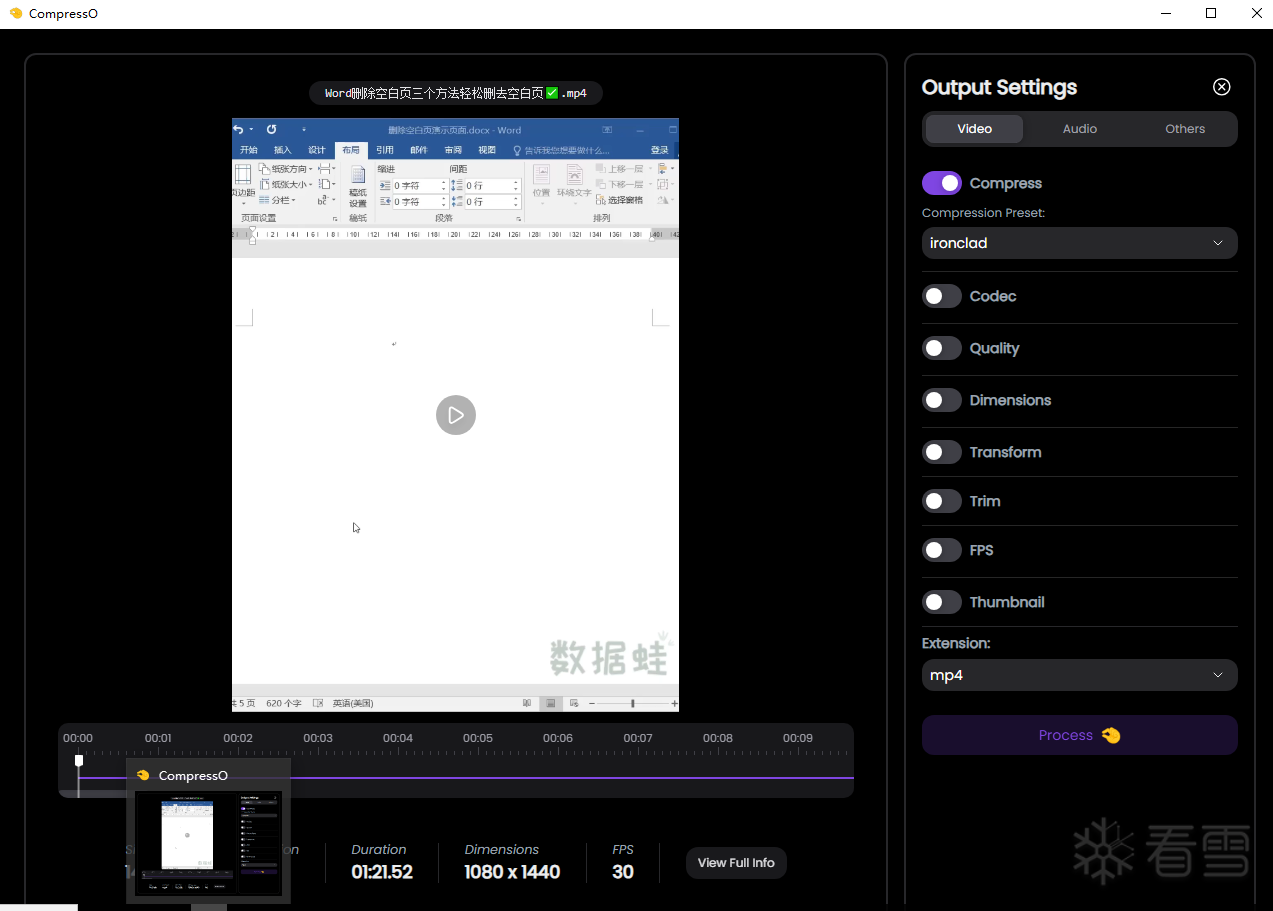Toggle the Transform option on
The width and height of the screenshot is (1273, 911).
point(941,452)
